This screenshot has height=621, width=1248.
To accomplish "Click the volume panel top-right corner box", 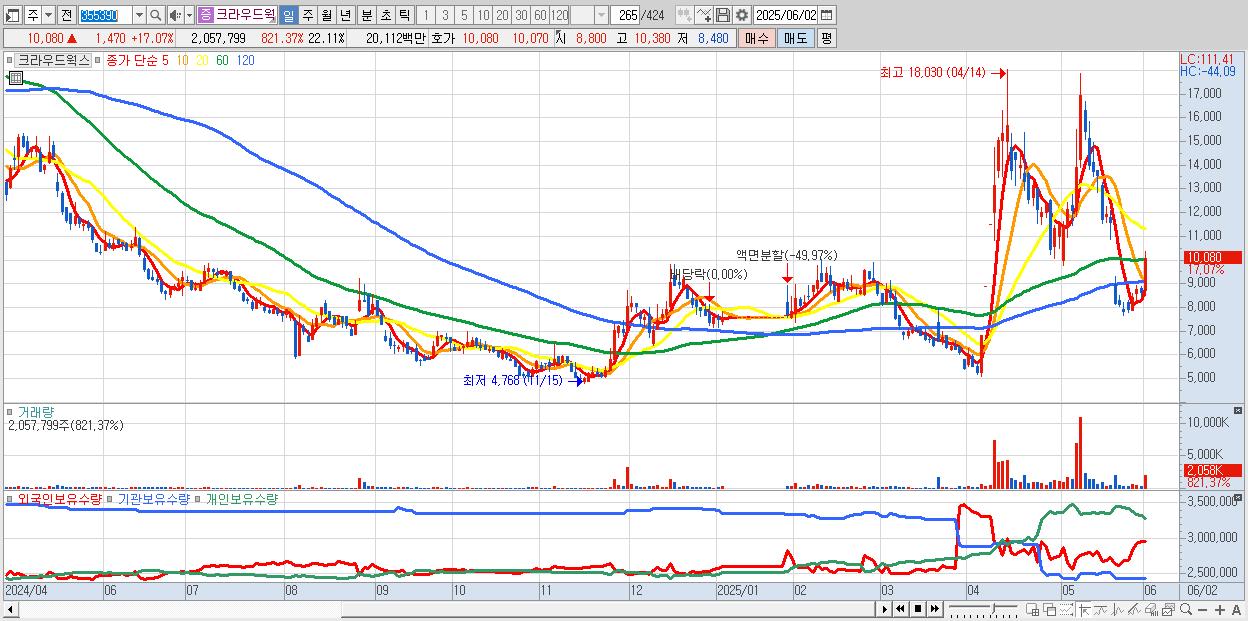I will pos(1239,411).
